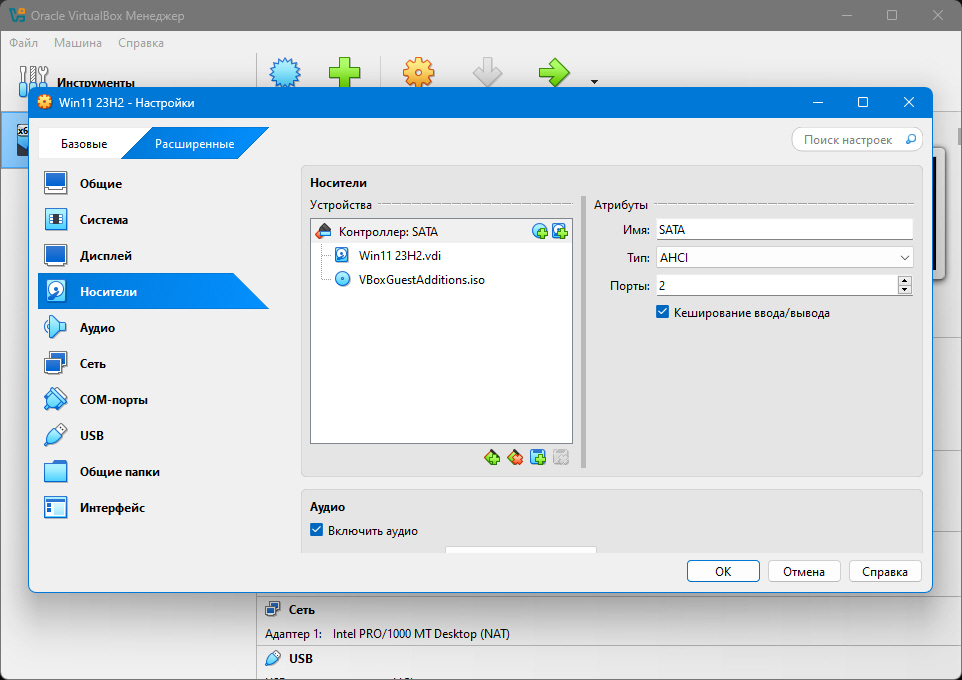Click add controller icon below devices list
Screen dimensions: 962x680
[492, 457]
